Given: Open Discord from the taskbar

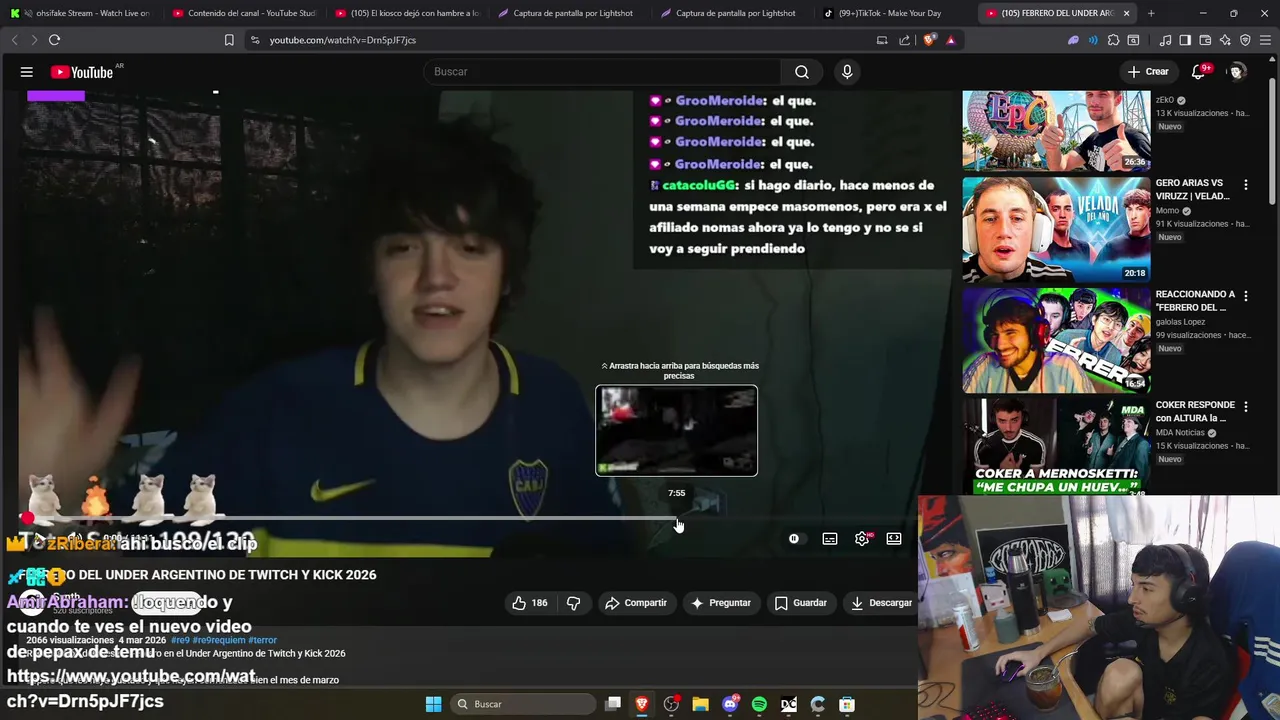Looking at the screenshot, I should click(x=730, y=704).
